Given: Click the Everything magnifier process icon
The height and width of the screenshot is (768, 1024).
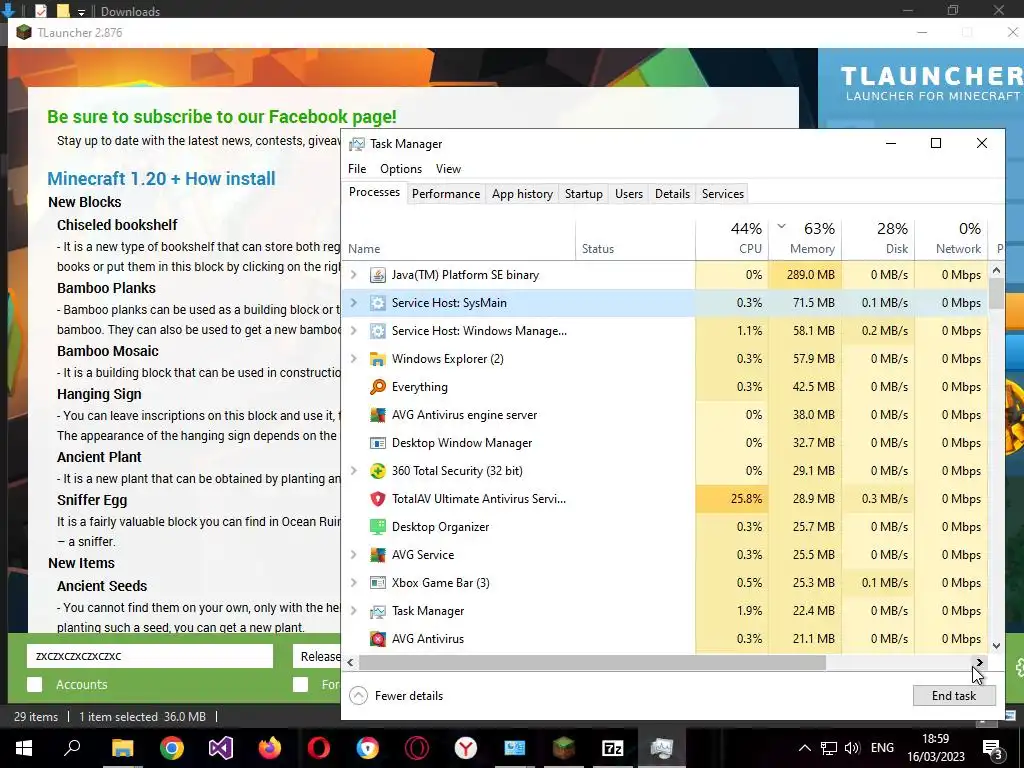Looking at the screenshot, I should [x=377, y=387].
